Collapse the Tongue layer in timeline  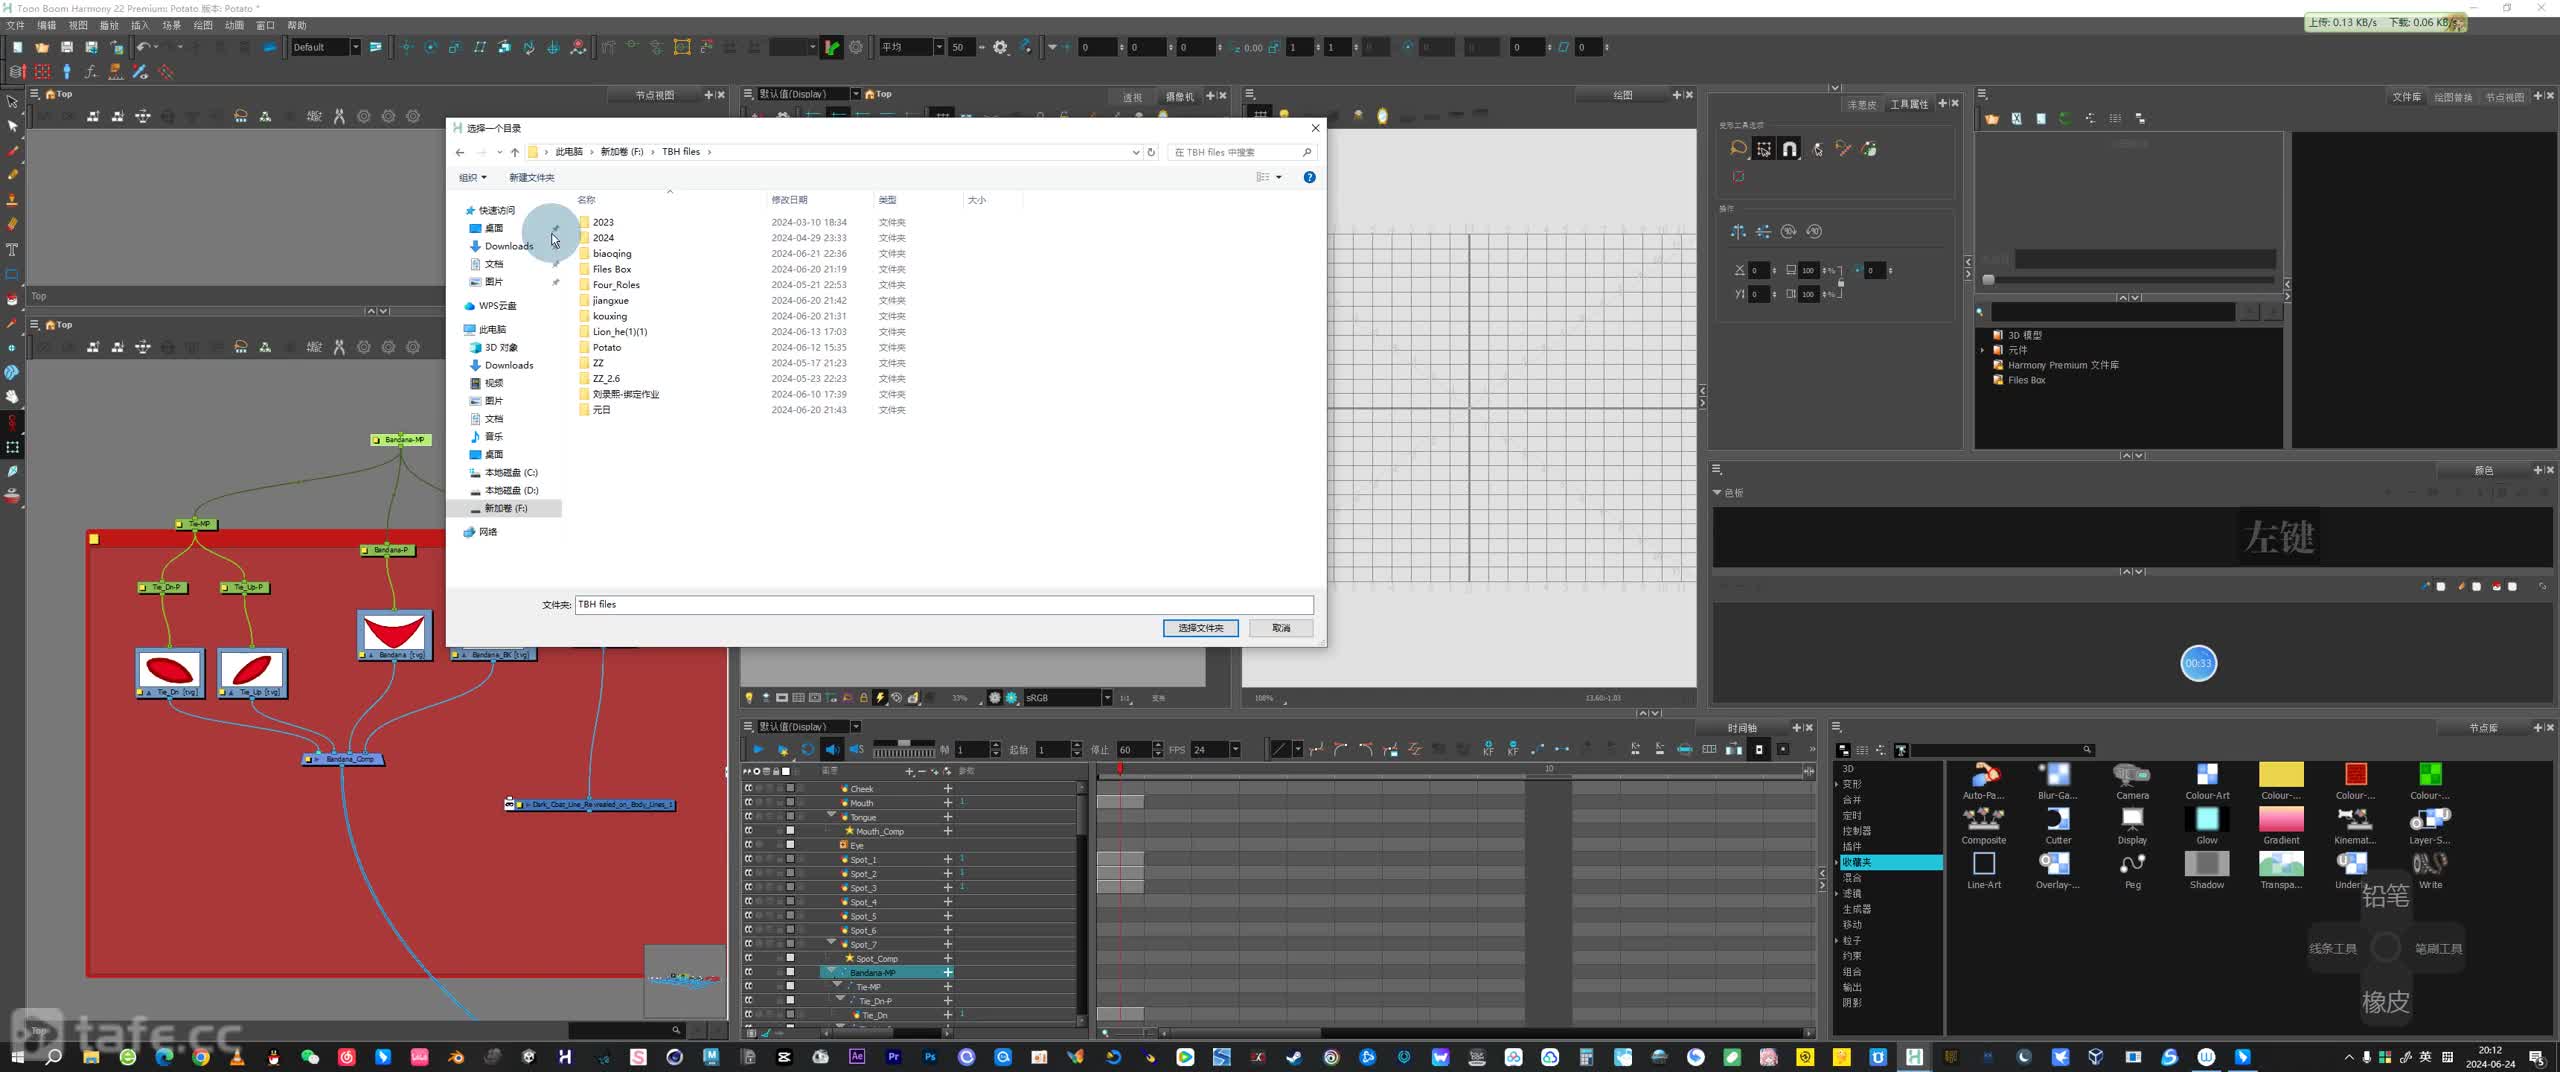point(831,816)
